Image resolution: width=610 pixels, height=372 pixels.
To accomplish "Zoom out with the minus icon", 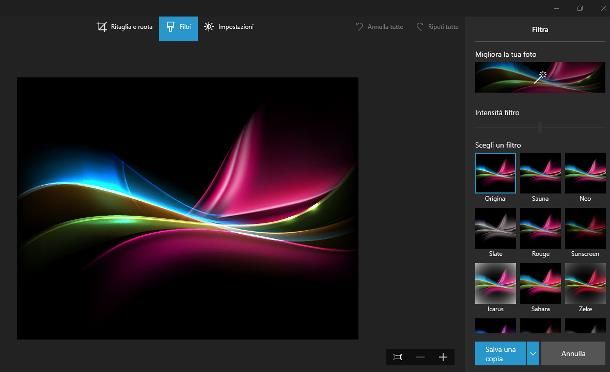I will point(420,357).
